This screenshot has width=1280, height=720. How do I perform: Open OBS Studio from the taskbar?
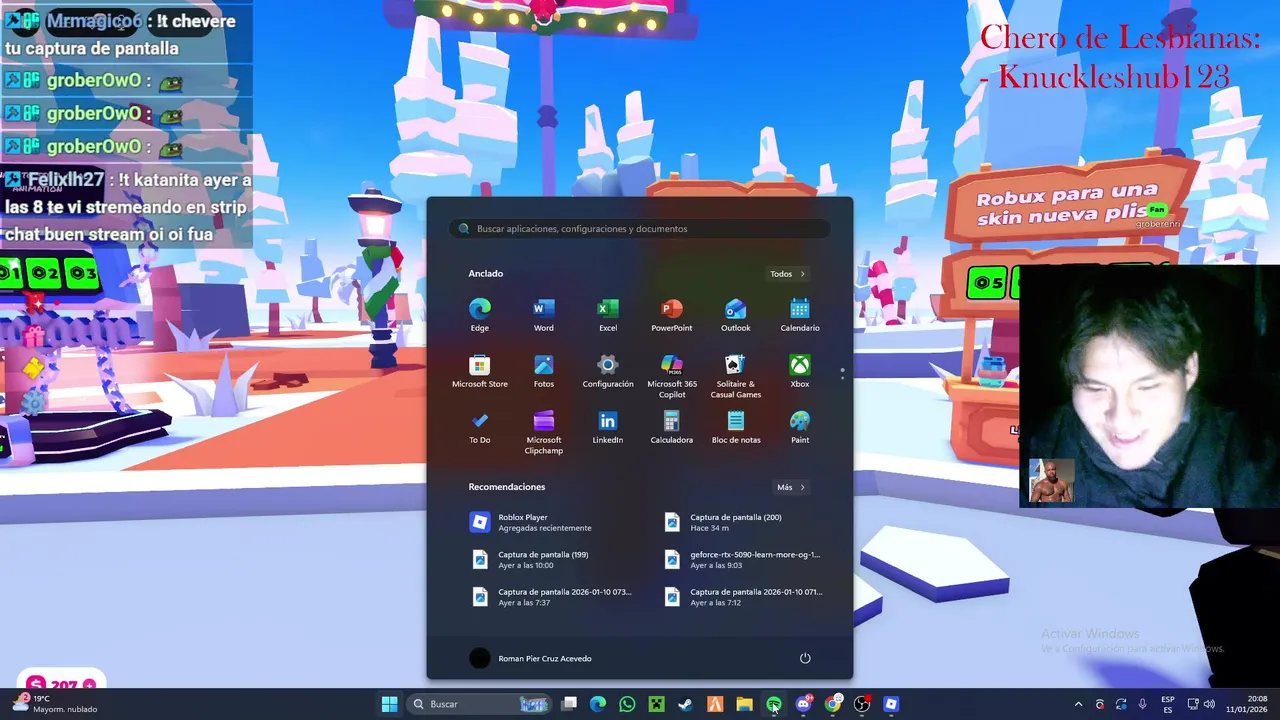pos(862,704)
